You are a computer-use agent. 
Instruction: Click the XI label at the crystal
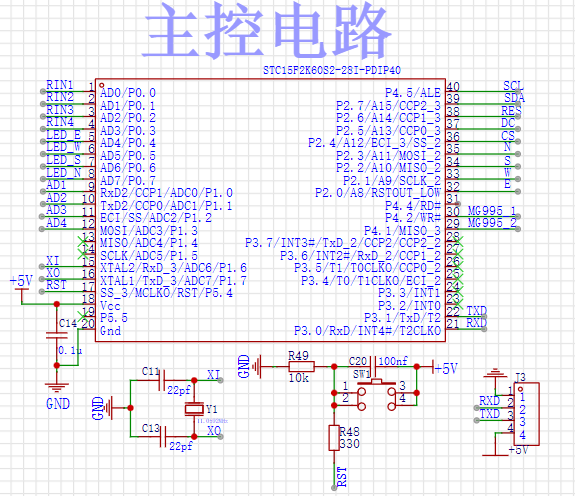213,375
